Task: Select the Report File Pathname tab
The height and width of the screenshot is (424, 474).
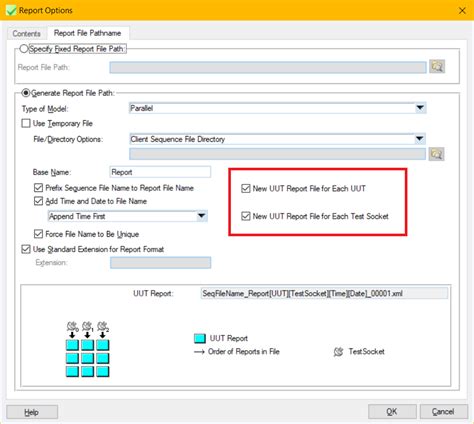Action: 88,33
